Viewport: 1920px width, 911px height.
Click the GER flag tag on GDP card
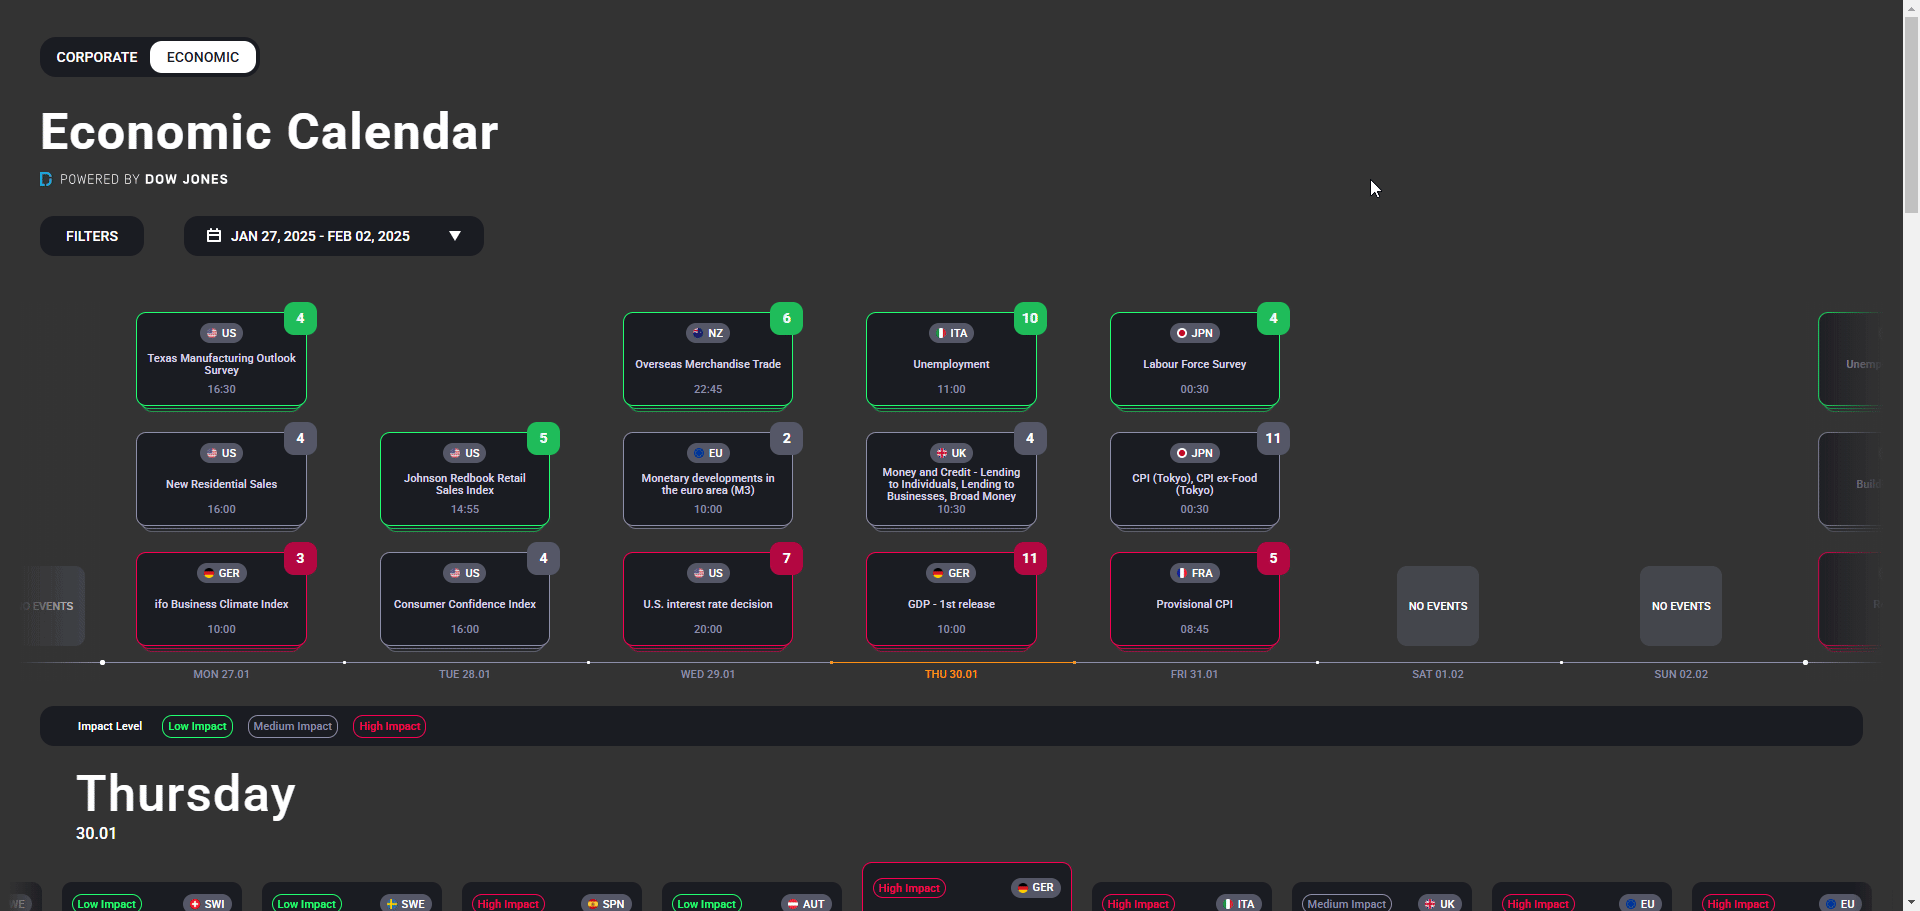coord(951,573)
